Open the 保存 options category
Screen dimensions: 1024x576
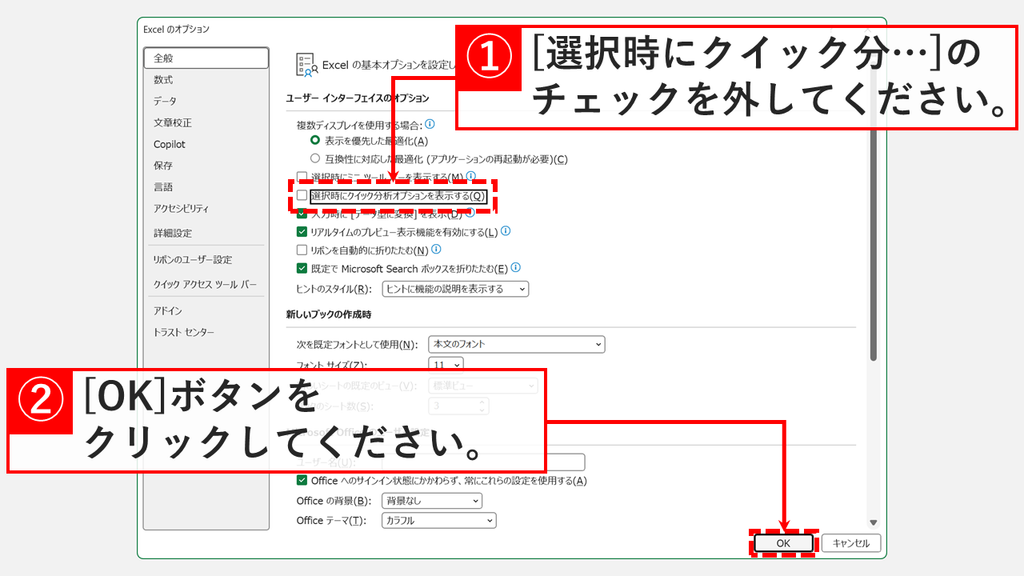(163, 166)
